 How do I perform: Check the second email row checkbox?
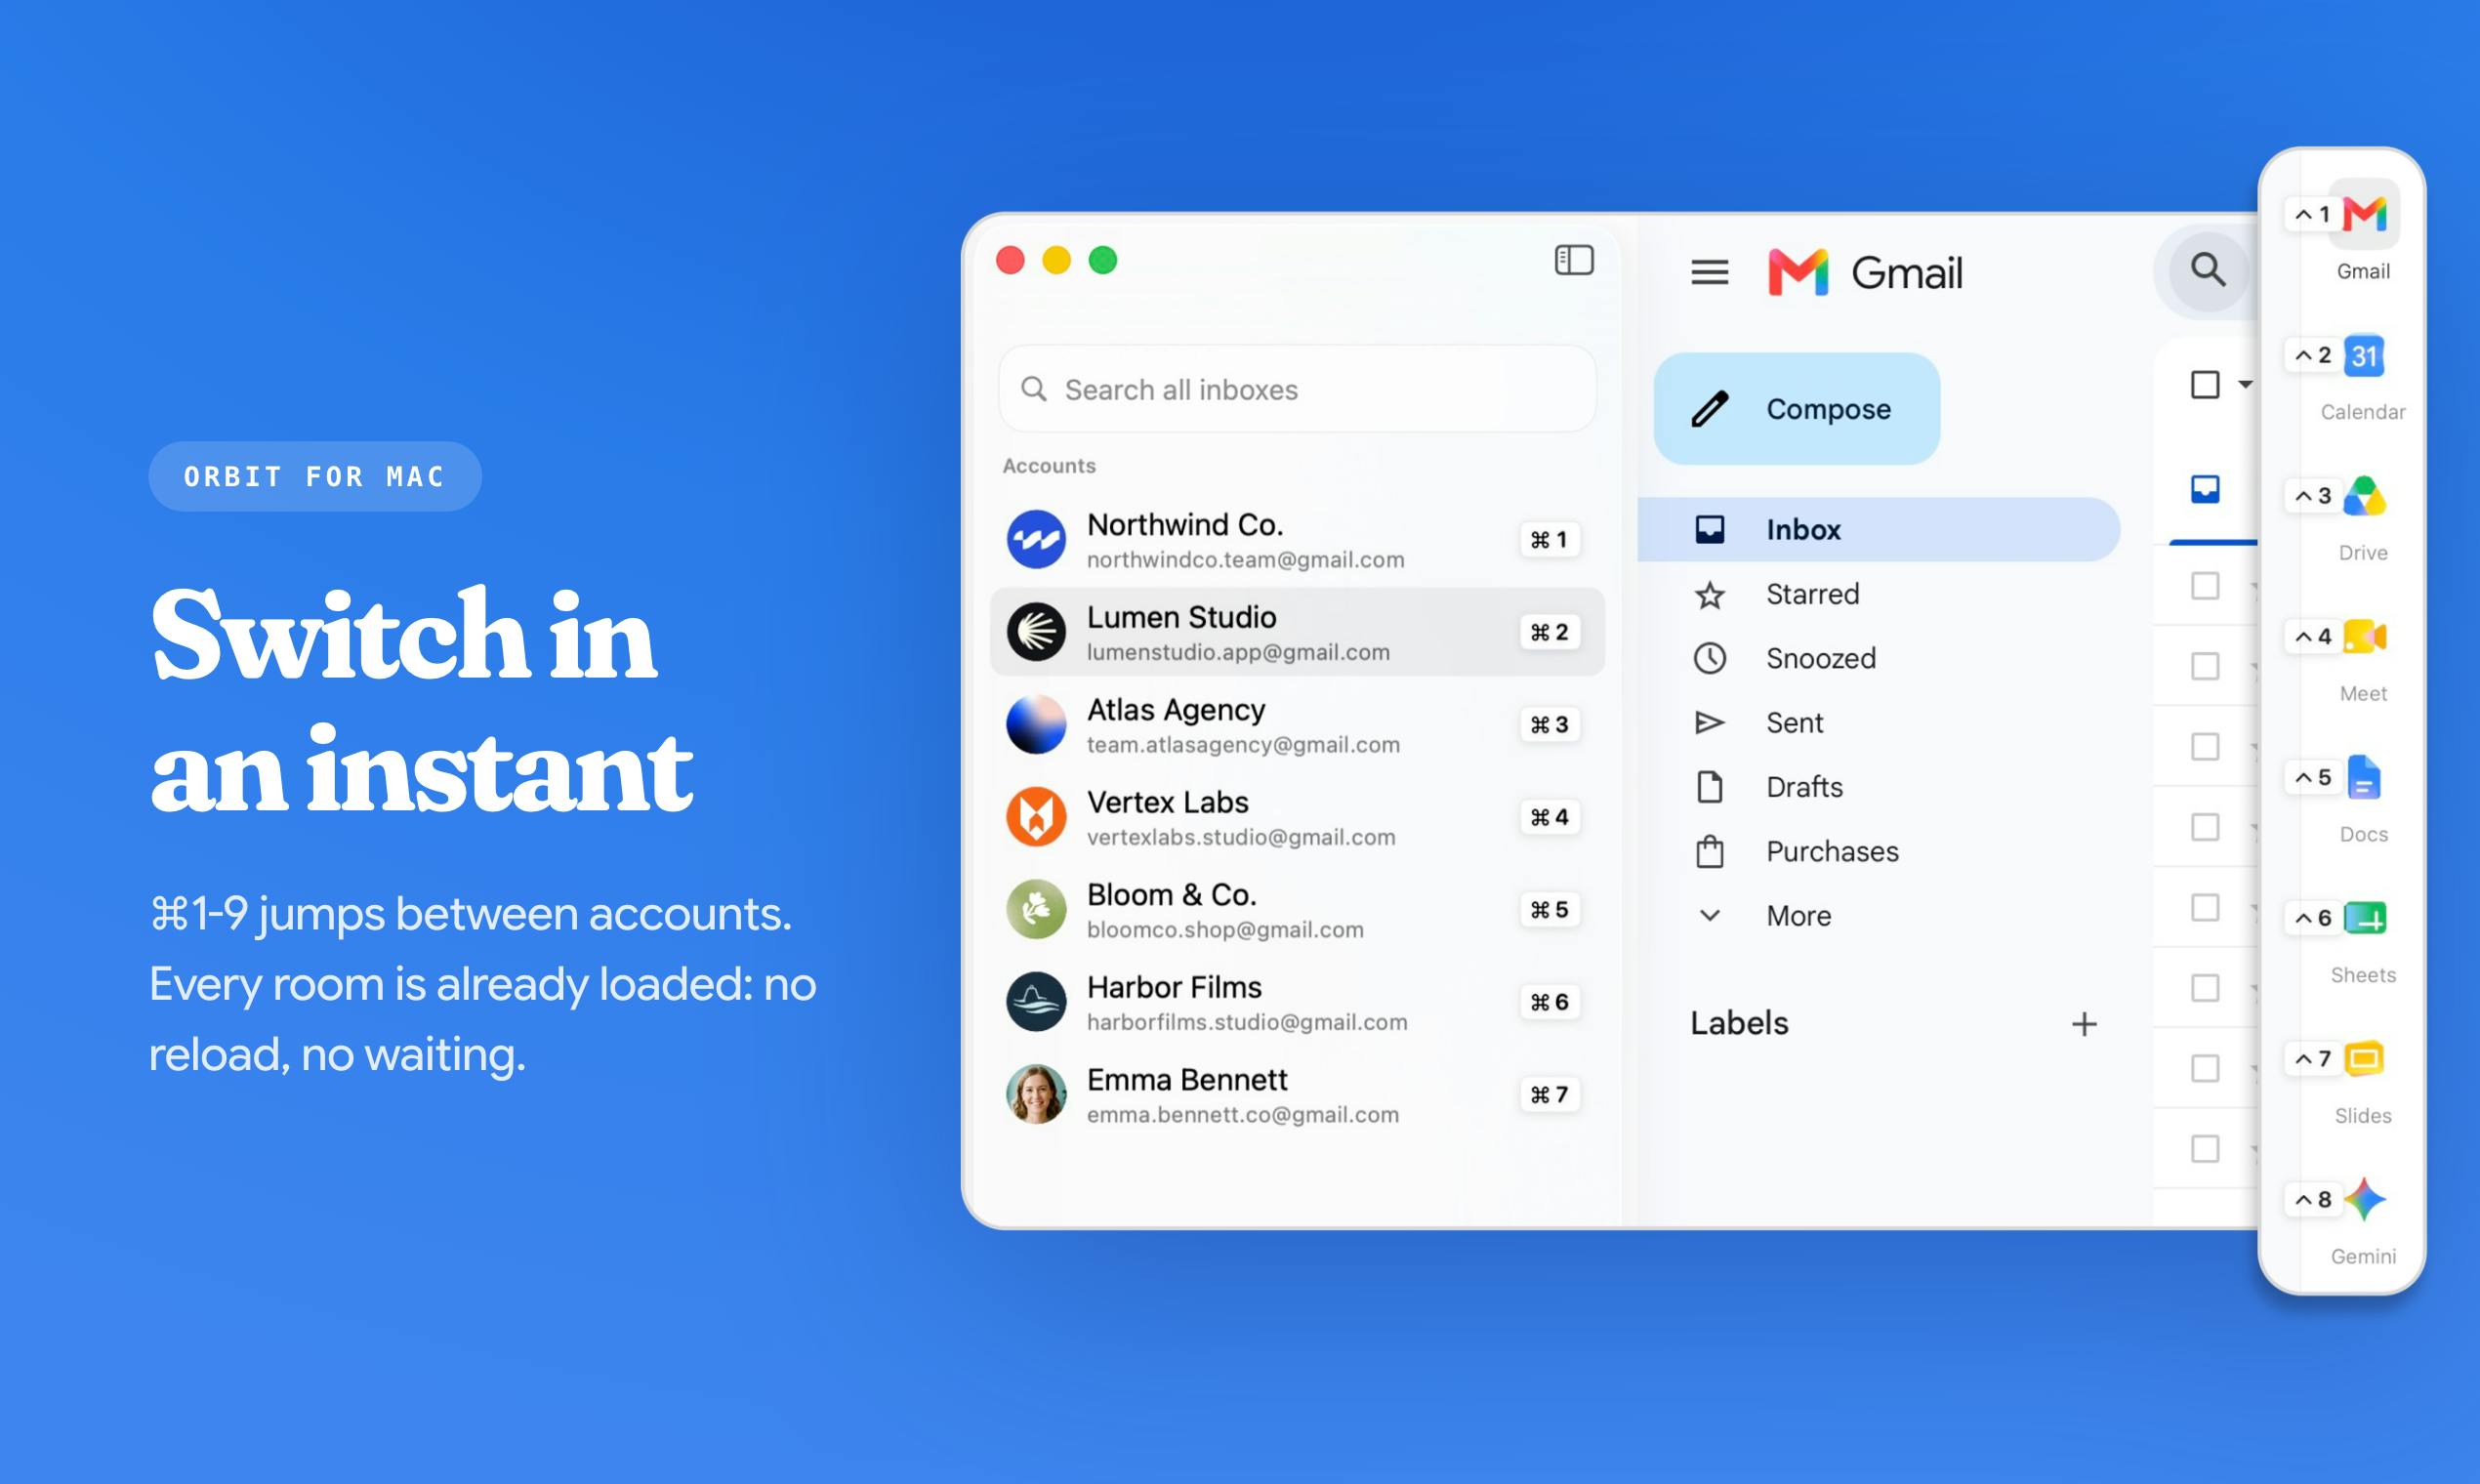[2205, 666]
